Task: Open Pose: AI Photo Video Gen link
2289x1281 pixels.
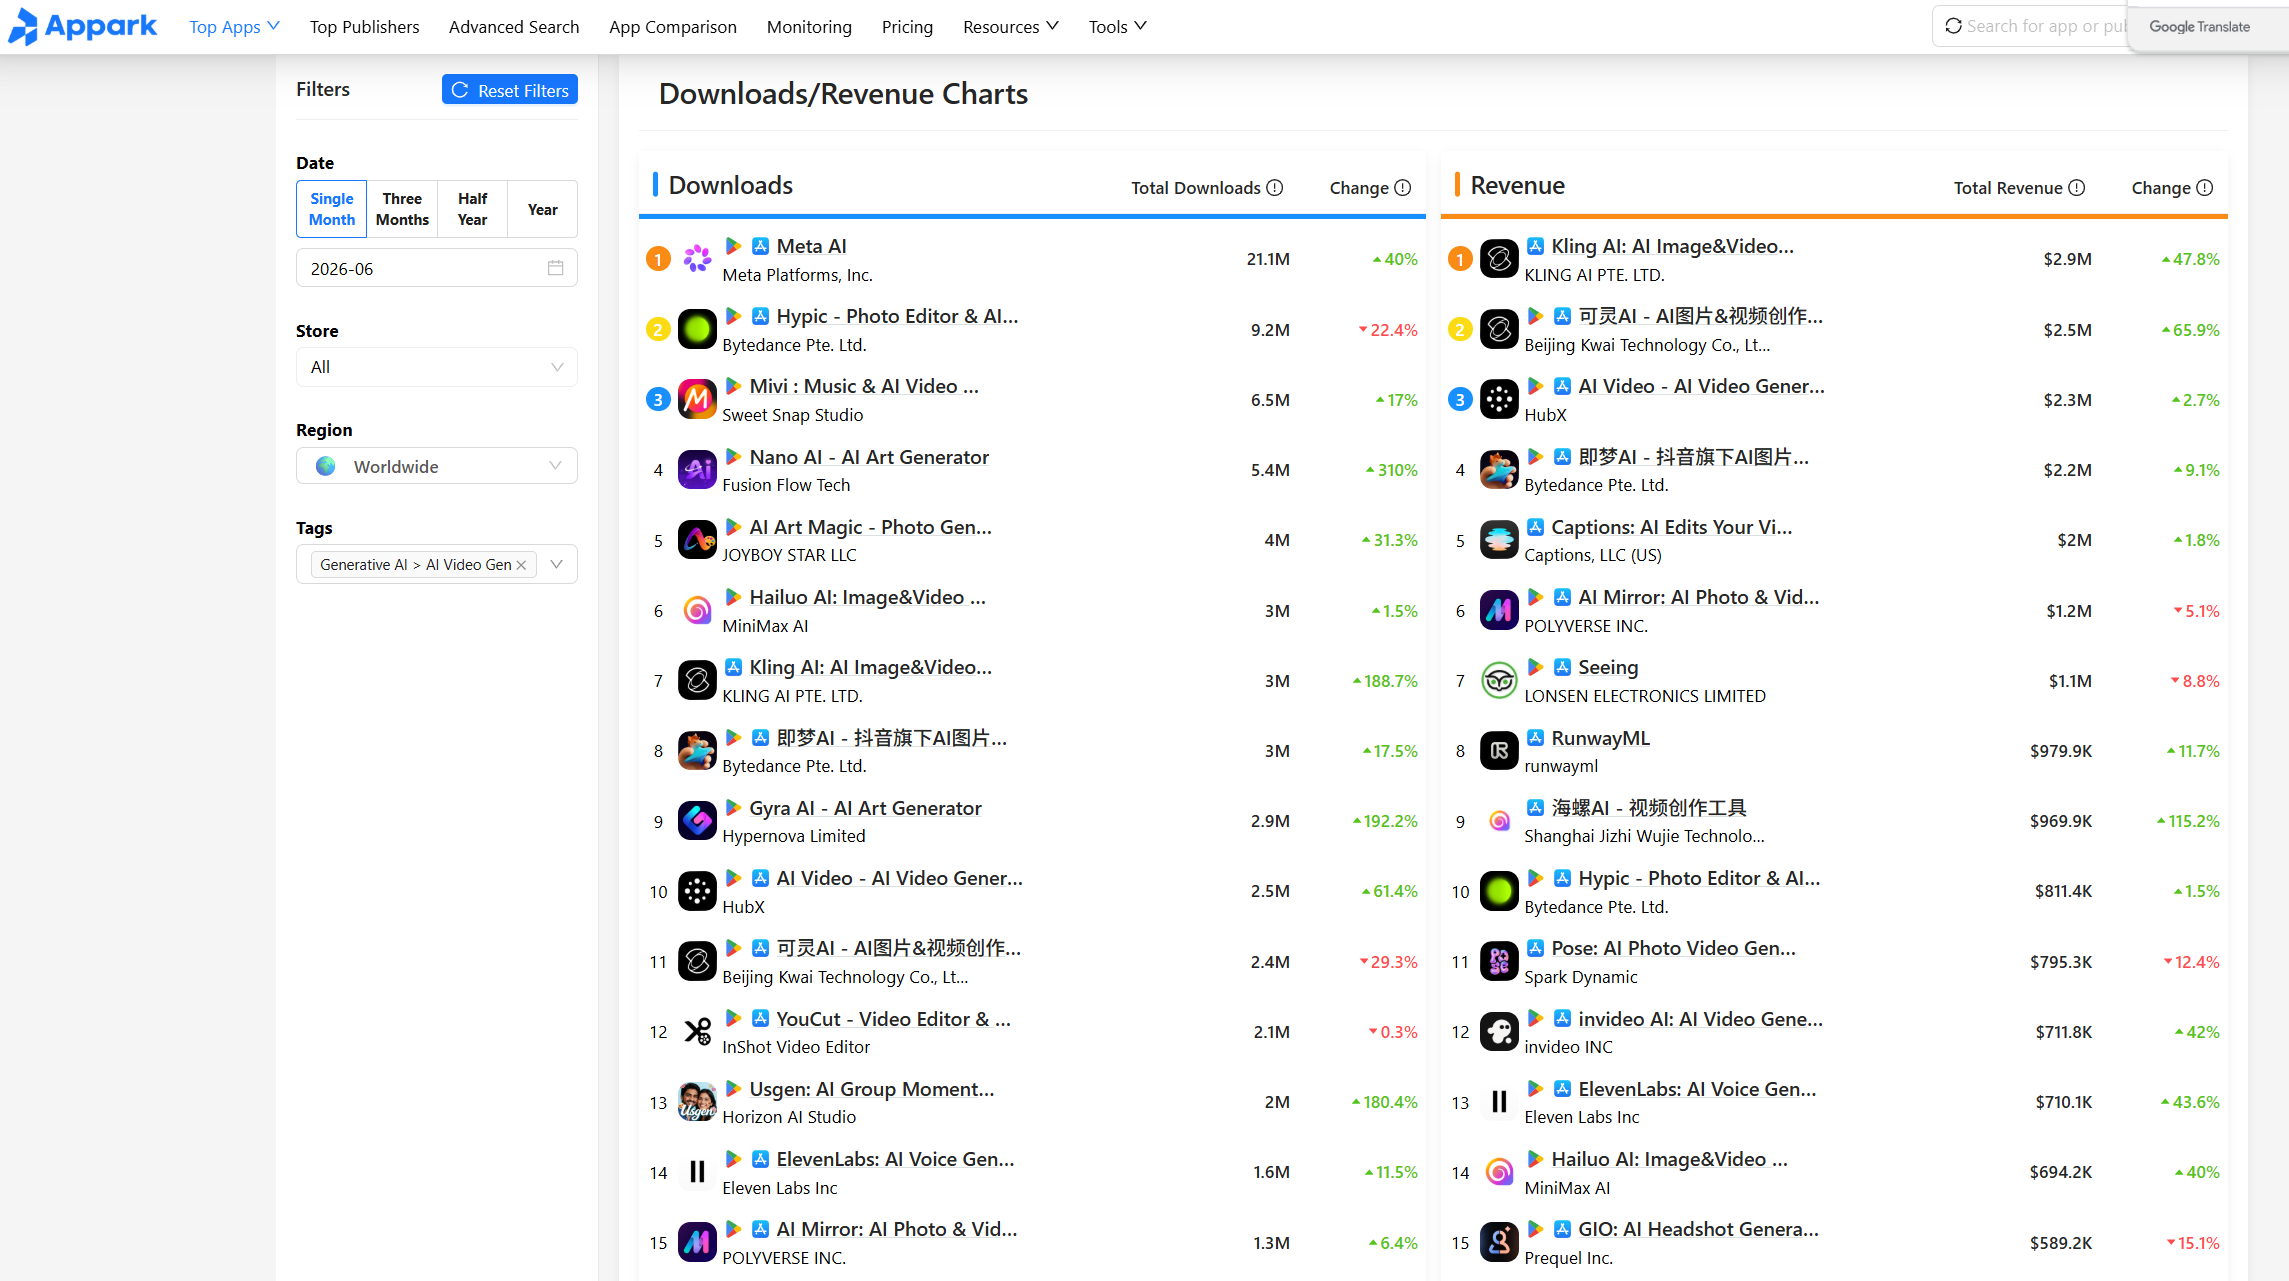Action: coord(1674,948)
